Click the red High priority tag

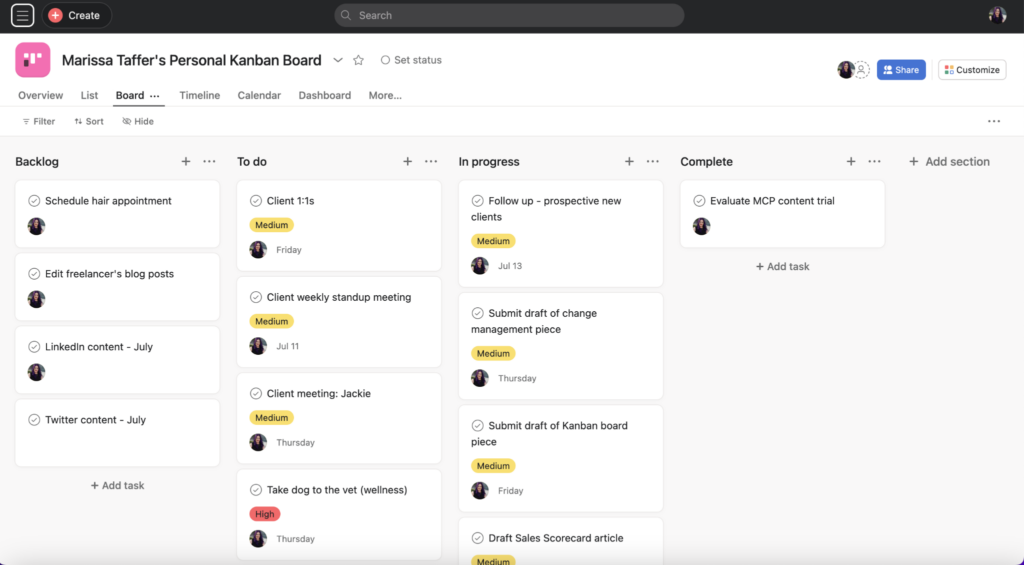[x=264, y=514]
